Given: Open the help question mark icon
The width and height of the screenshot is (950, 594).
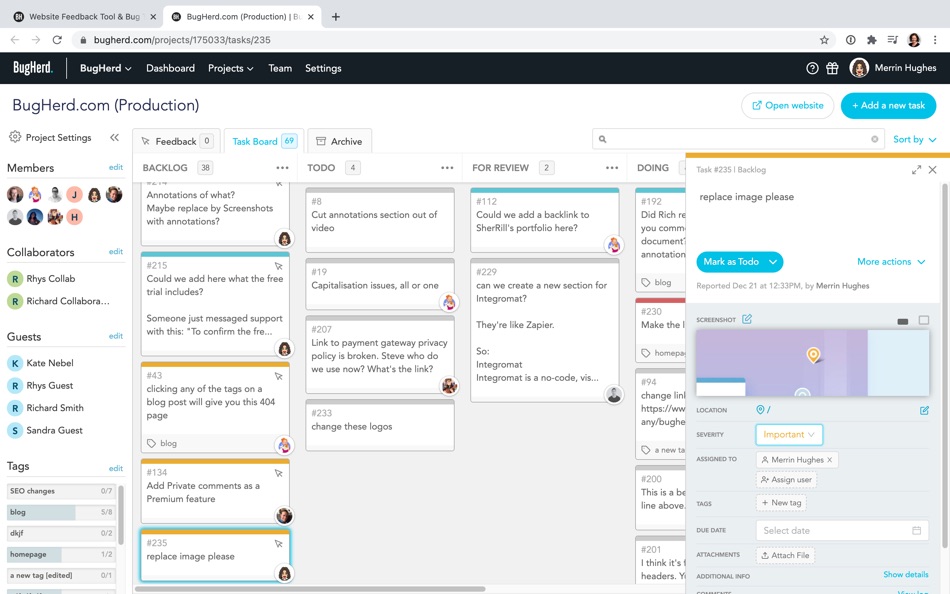Looking at the screenshot, I should click(x=812, y=68).
